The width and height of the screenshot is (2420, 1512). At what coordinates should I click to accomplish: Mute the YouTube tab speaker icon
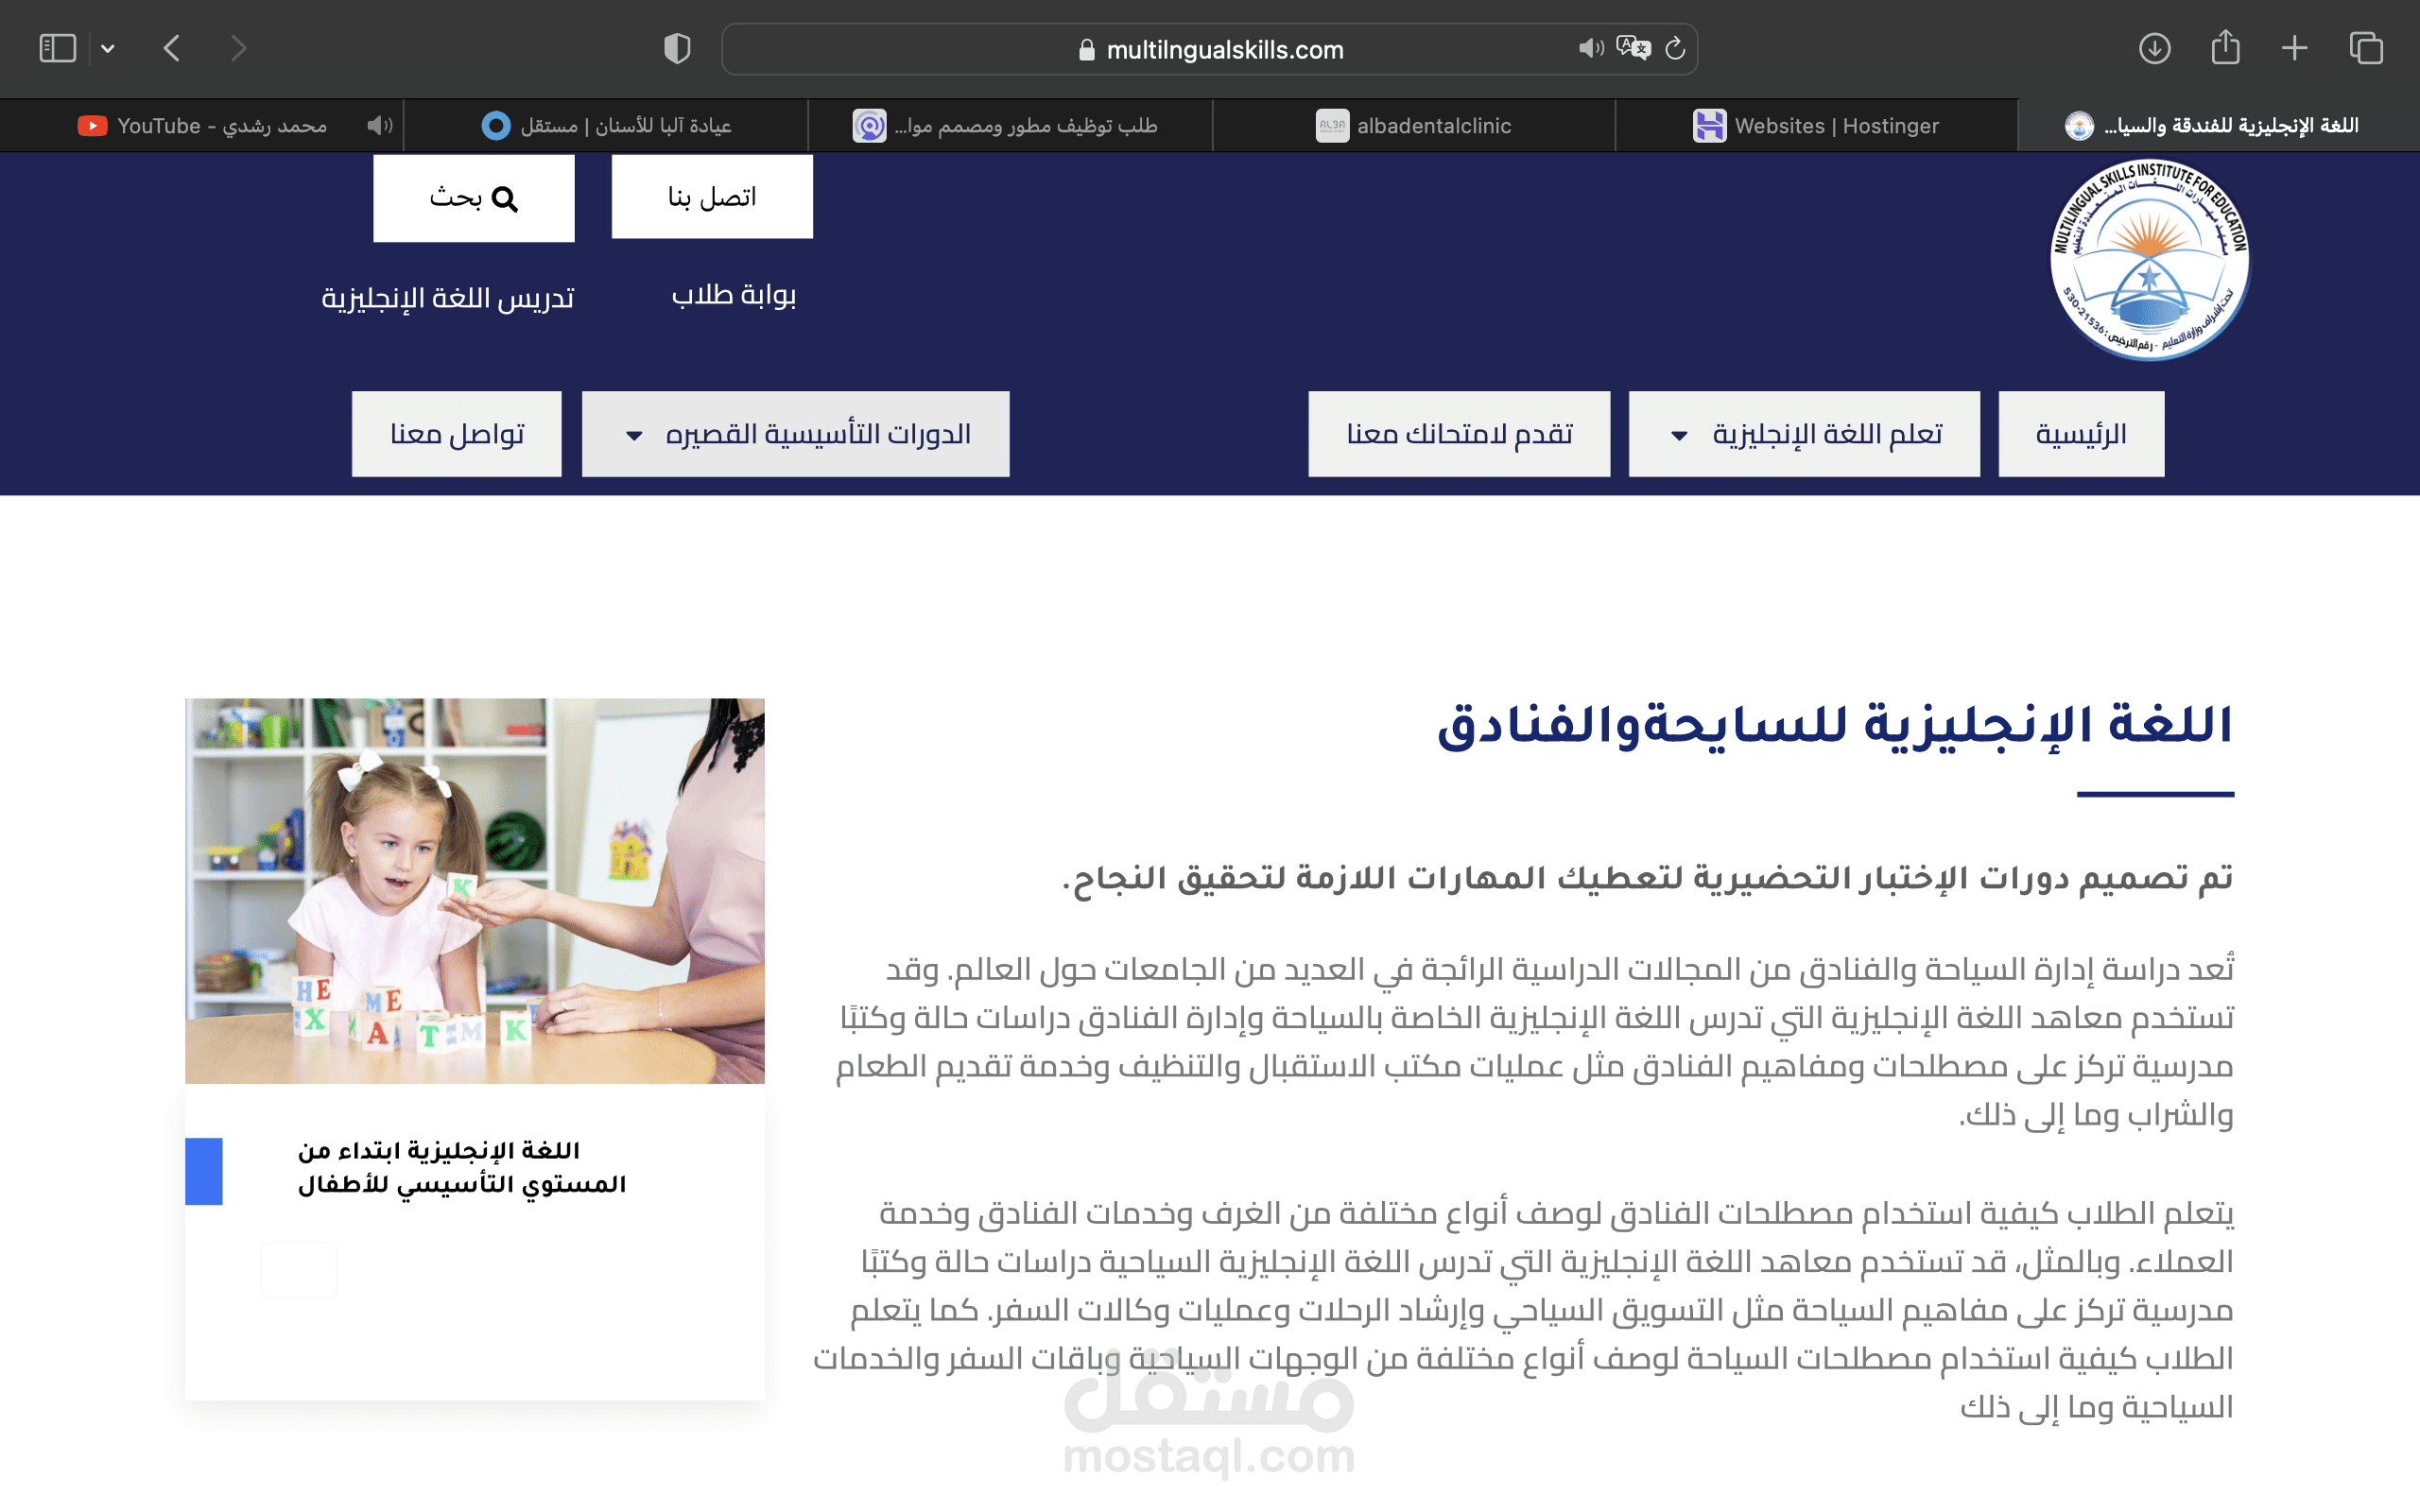pyautogui.click(x=379, y=125)
